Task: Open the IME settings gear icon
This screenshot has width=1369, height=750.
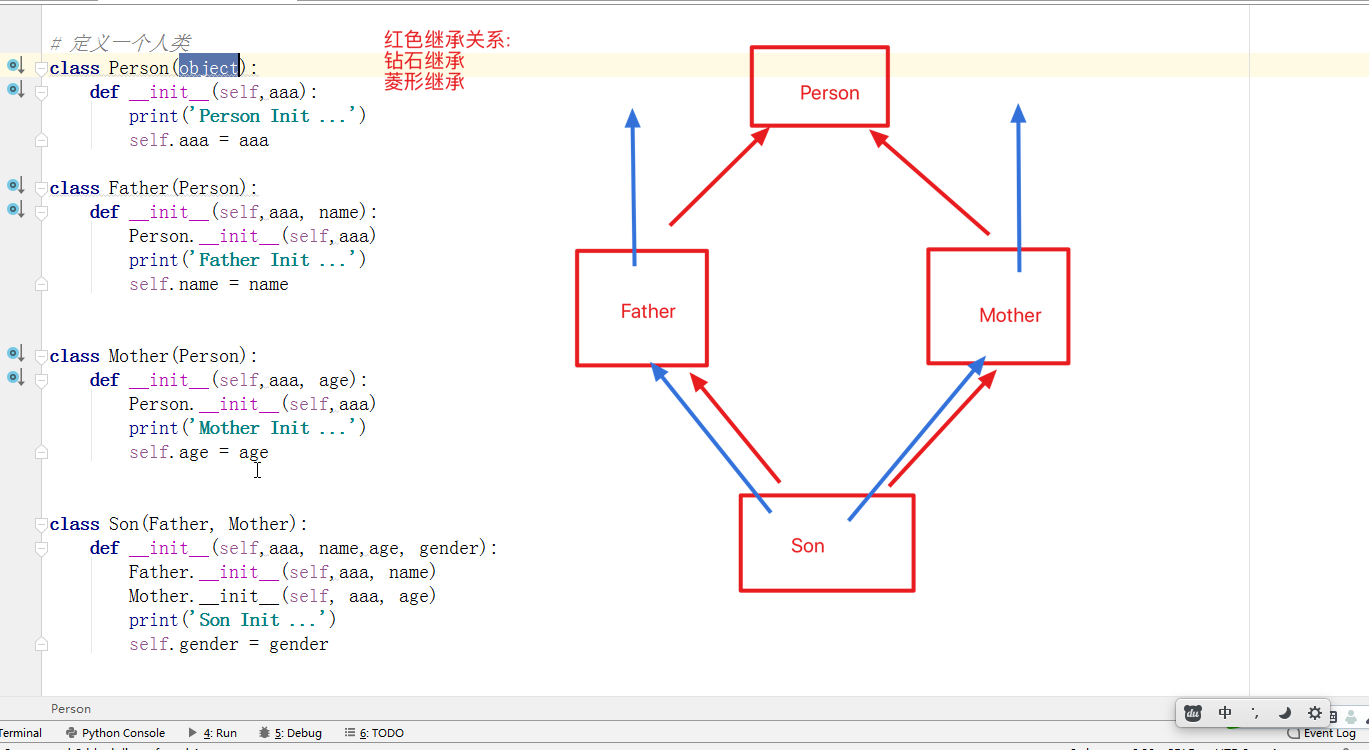Action: pos(1314,713)
